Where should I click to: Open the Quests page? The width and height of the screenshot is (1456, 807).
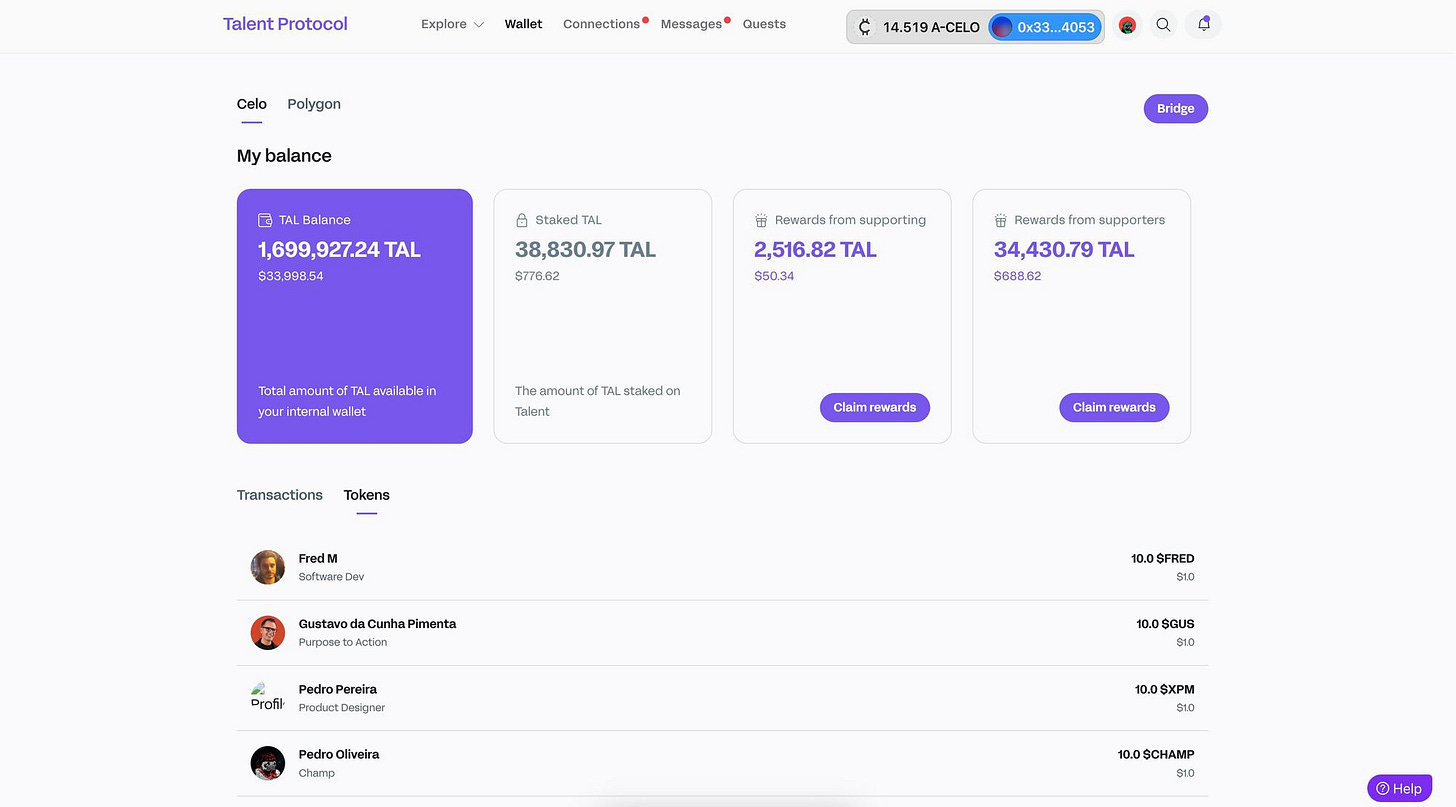pos(764,24)
